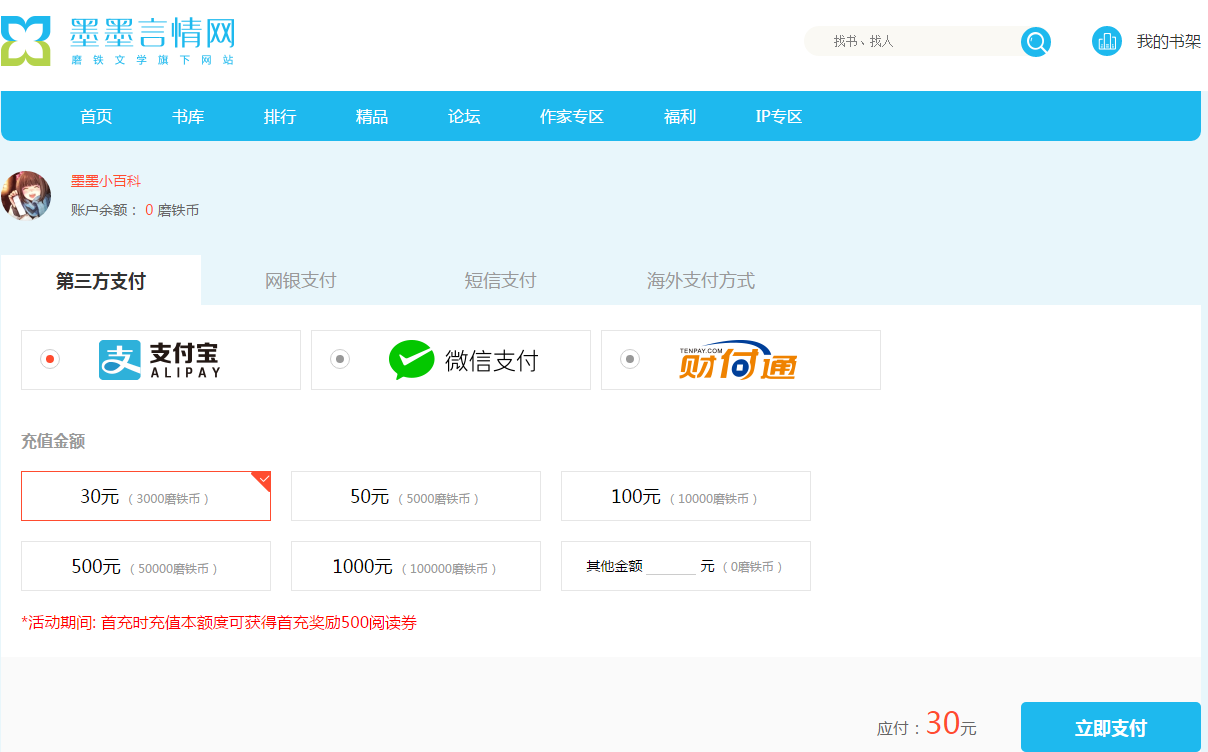
Task: Switch to the 网银支付 tab
Action: [x=301, y=280]
